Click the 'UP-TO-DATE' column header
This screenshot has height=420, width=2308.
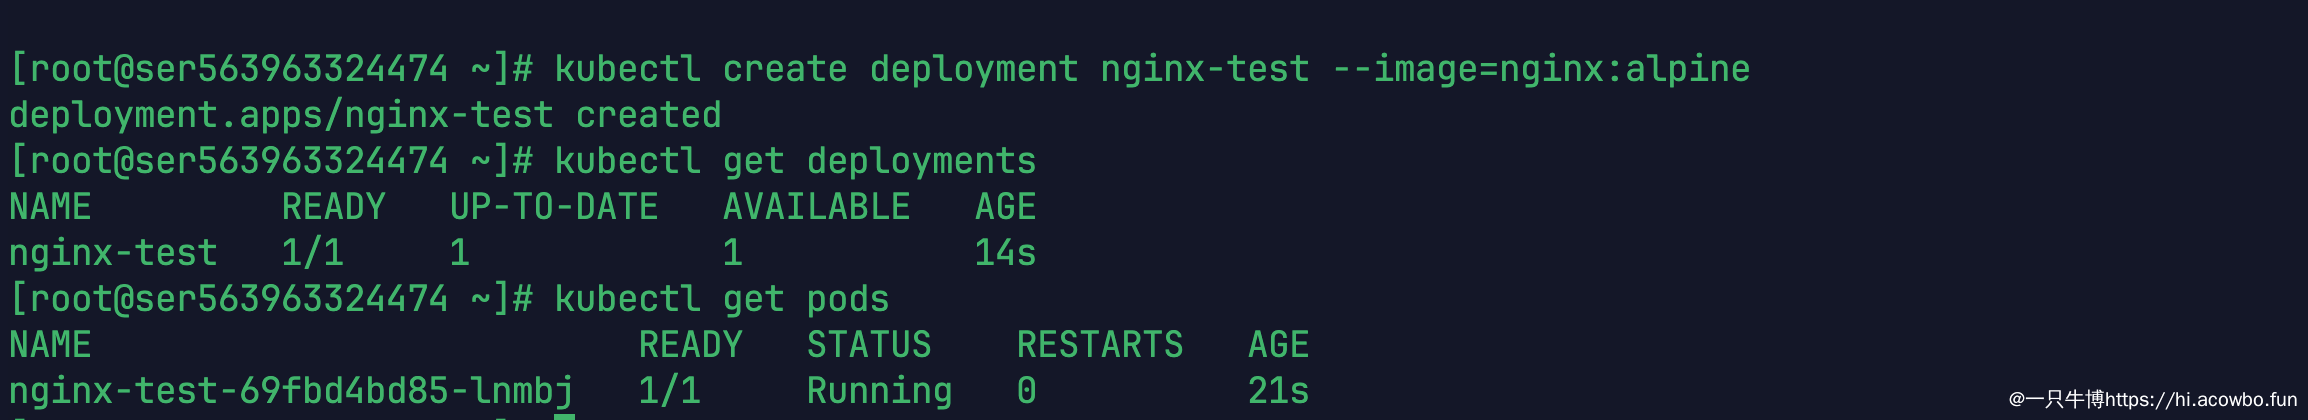[x=554, y=207]
